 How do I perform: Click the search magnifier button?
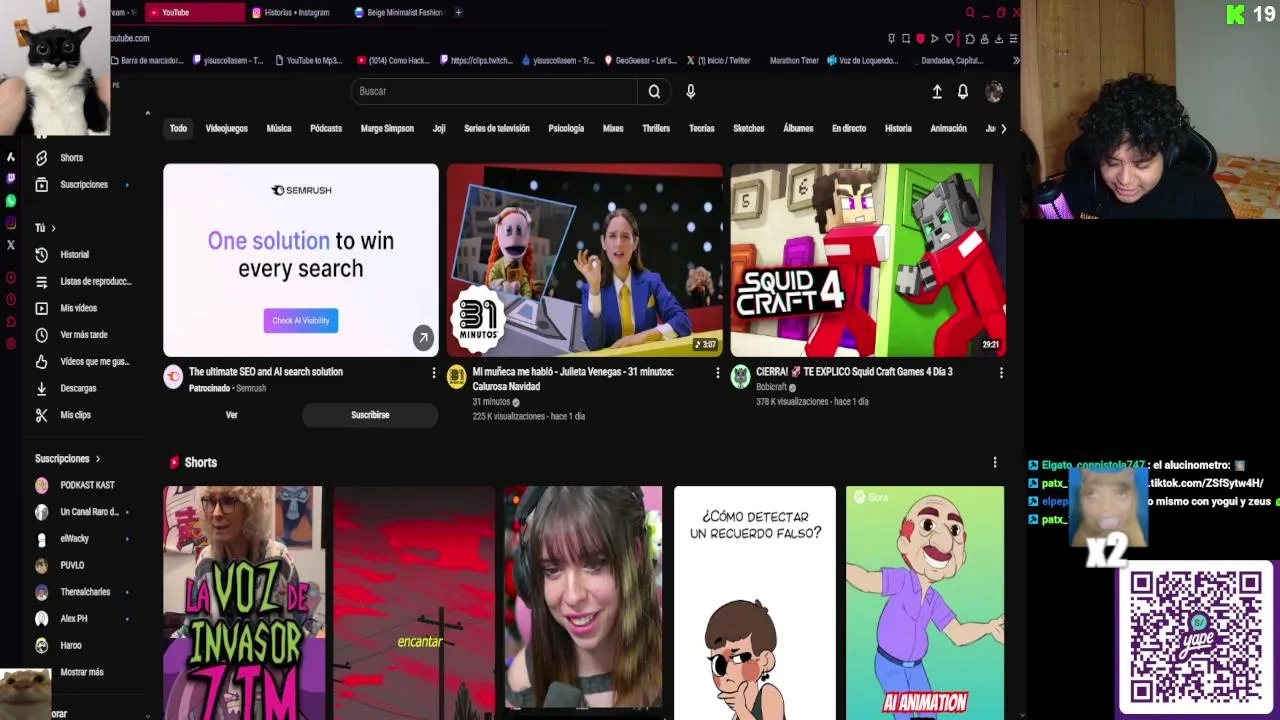[x=654, y=91]
